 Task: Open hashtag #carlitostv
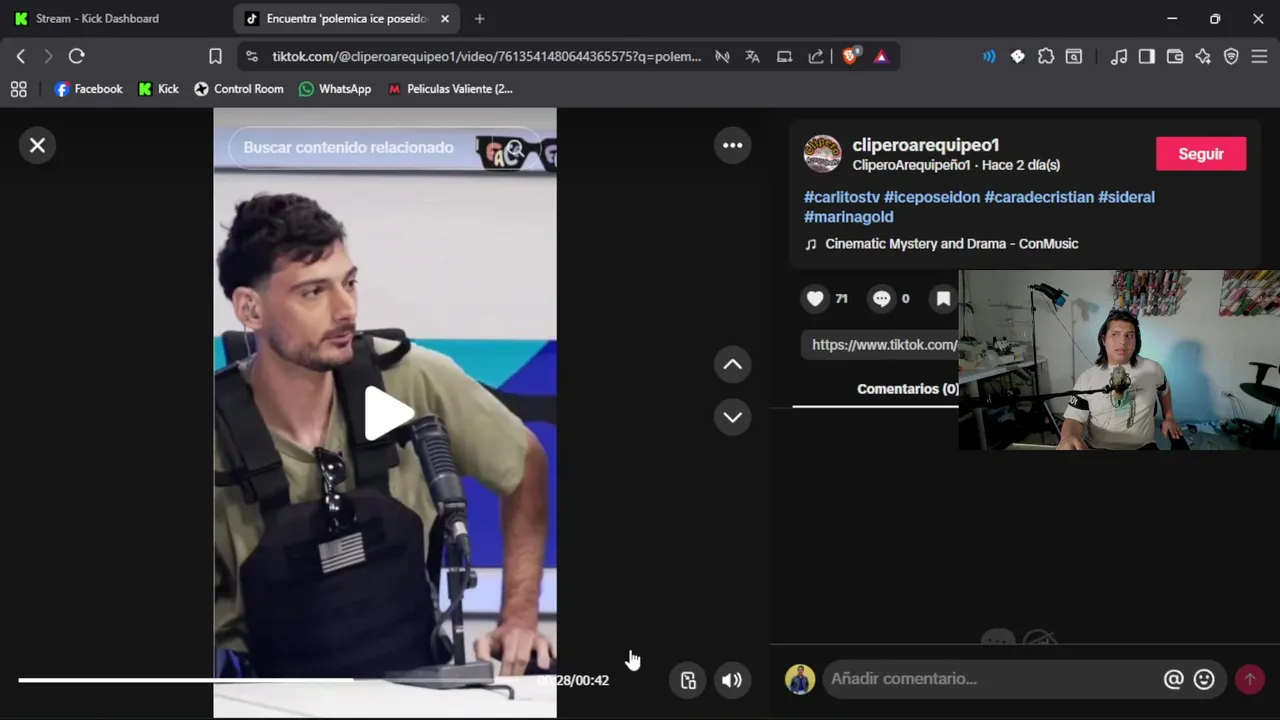[x=842, y=197]
